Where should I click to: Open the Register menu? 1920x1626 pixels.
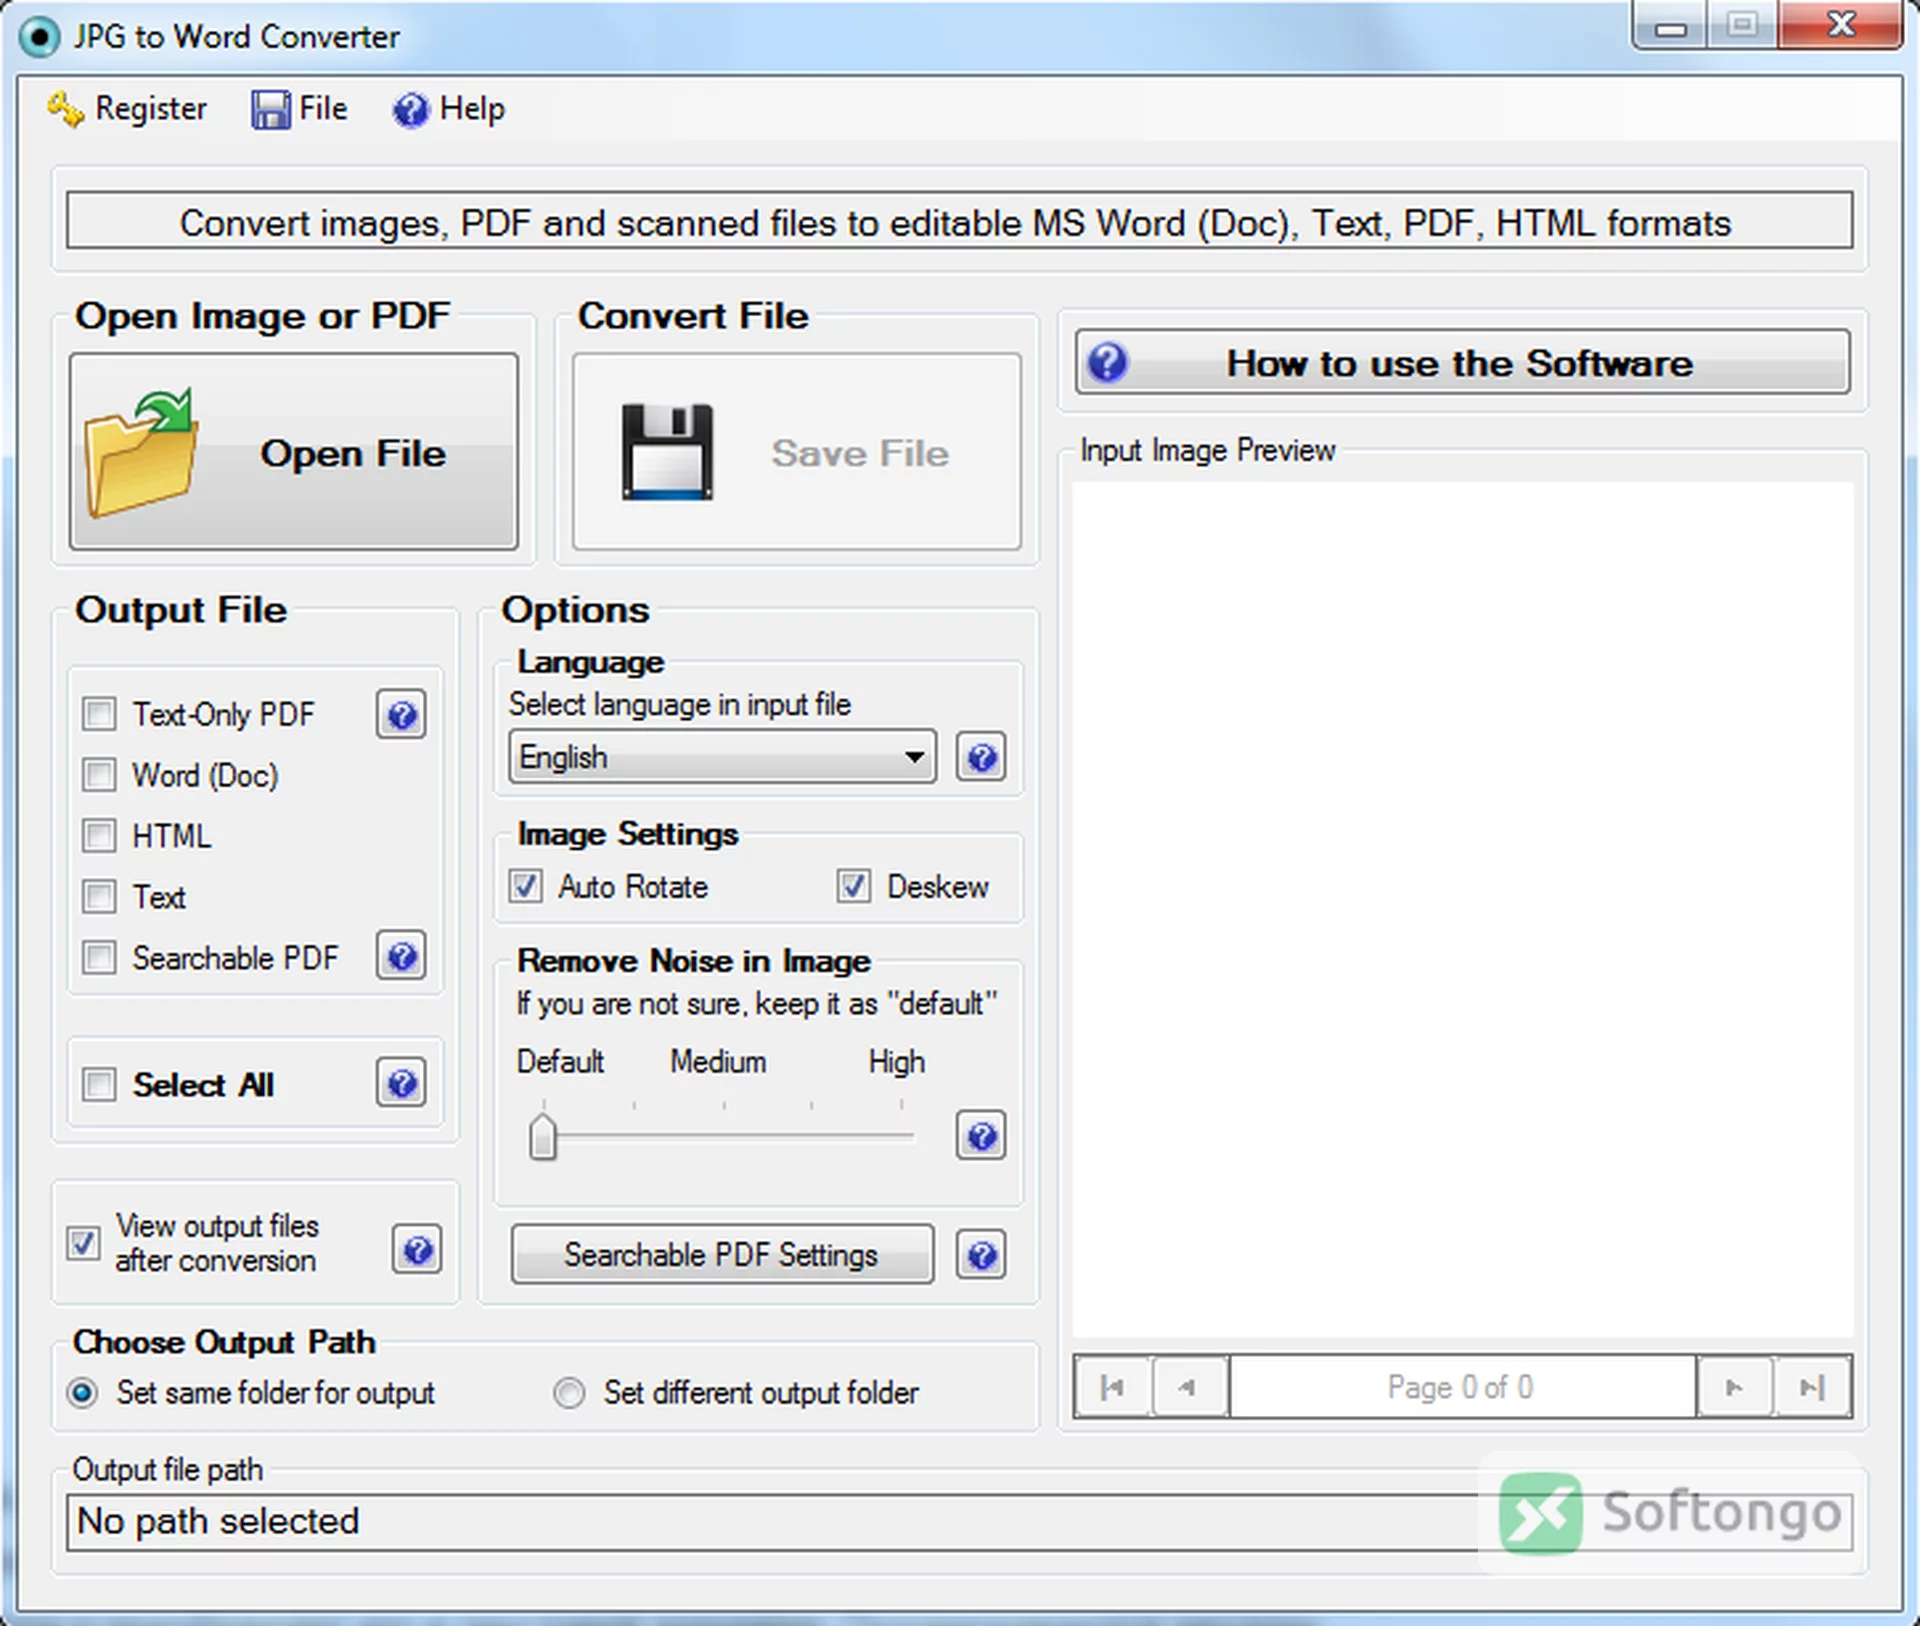point(127,109)
